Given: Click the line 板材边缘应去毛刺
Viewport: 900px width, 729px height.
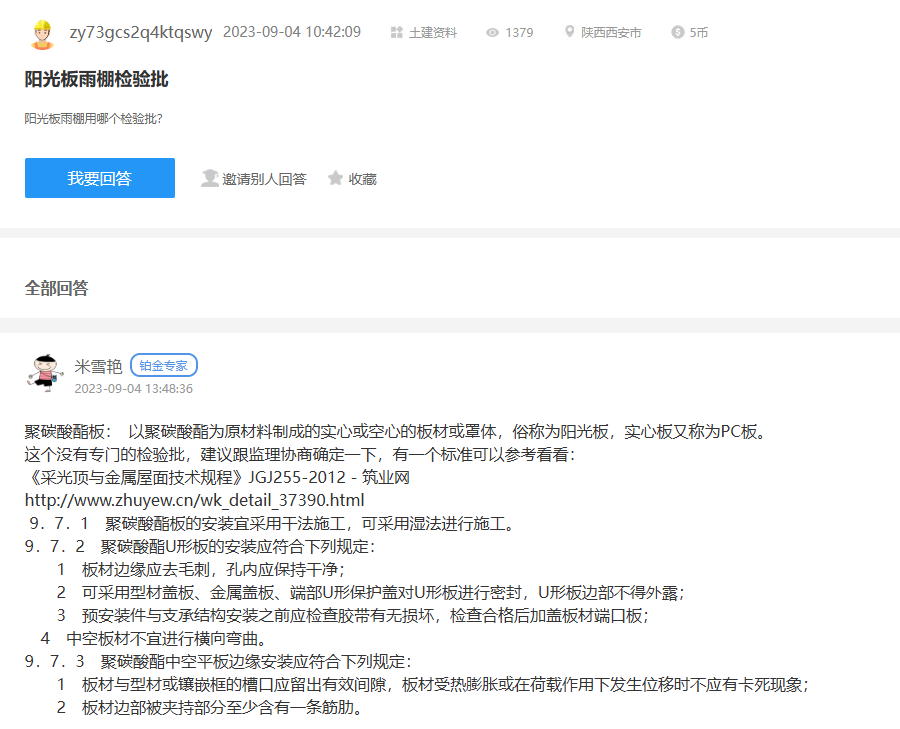Looking at the screenshot, I should [201, 569].
